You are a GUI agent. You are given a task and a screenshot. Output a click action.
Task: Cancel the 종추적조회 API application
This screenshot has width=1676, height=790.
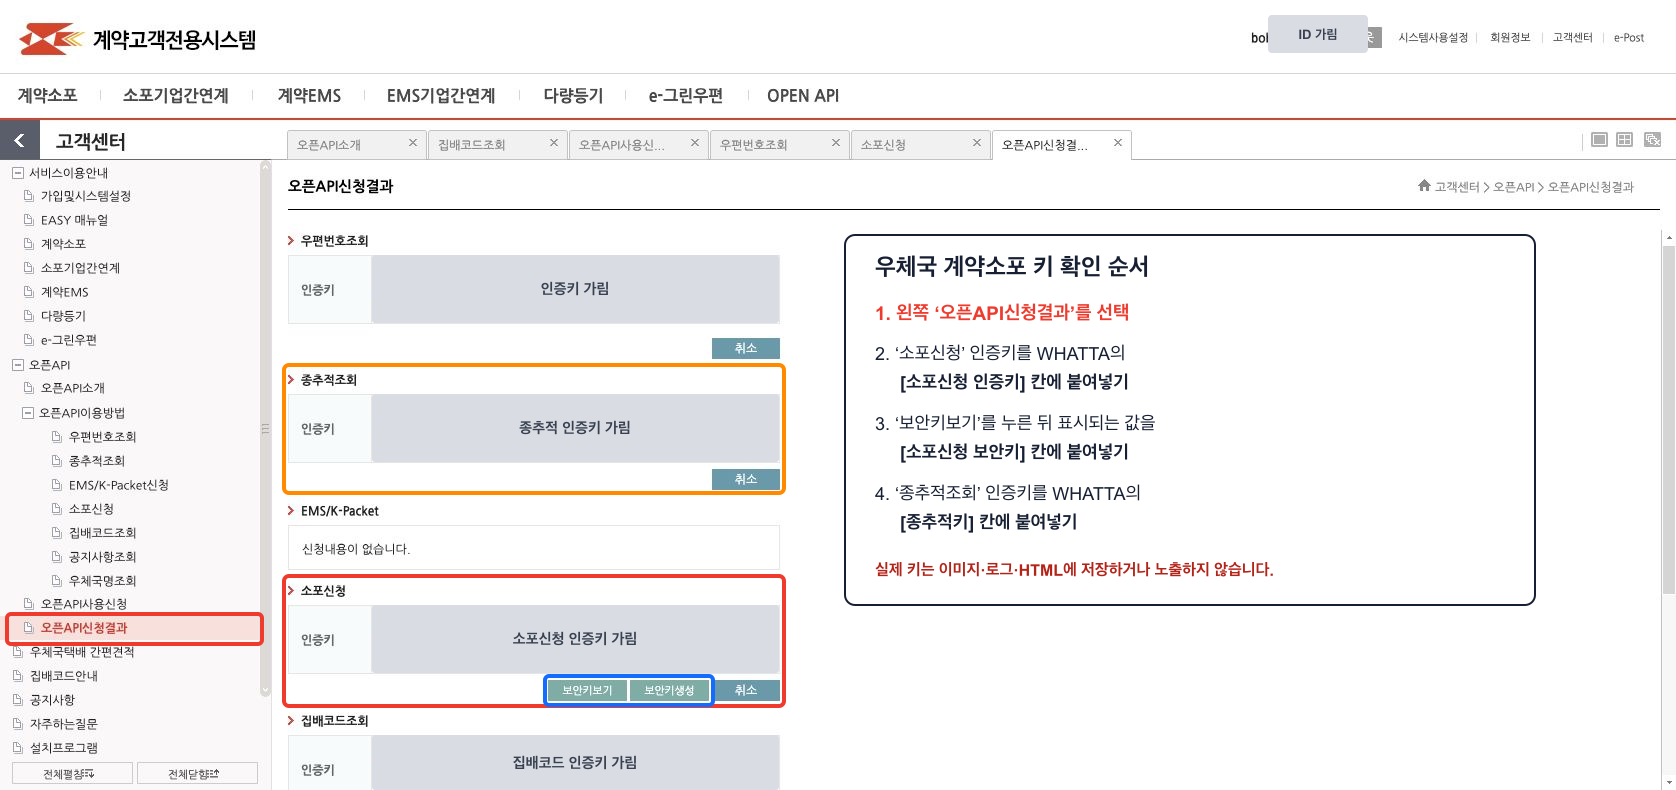746,479
